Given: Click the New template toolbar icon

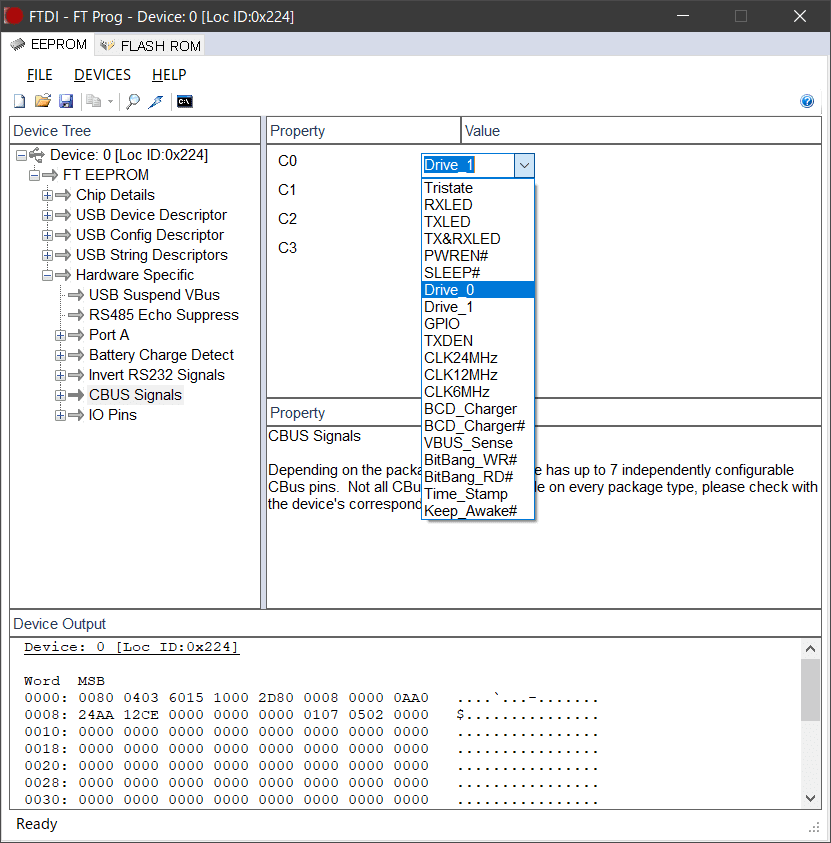Looking at the screenshot, I should [x=20, y=101].
